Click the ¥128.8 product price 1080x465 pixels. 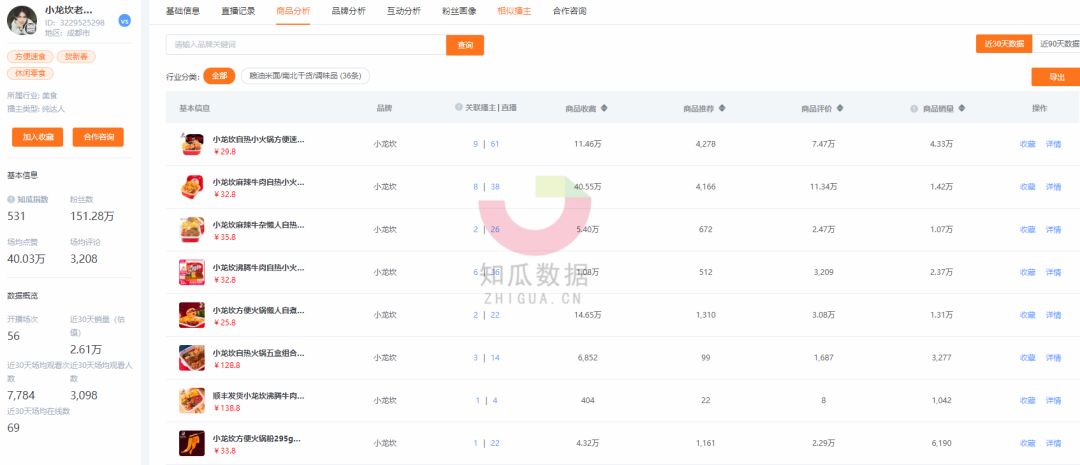[225, 365]
